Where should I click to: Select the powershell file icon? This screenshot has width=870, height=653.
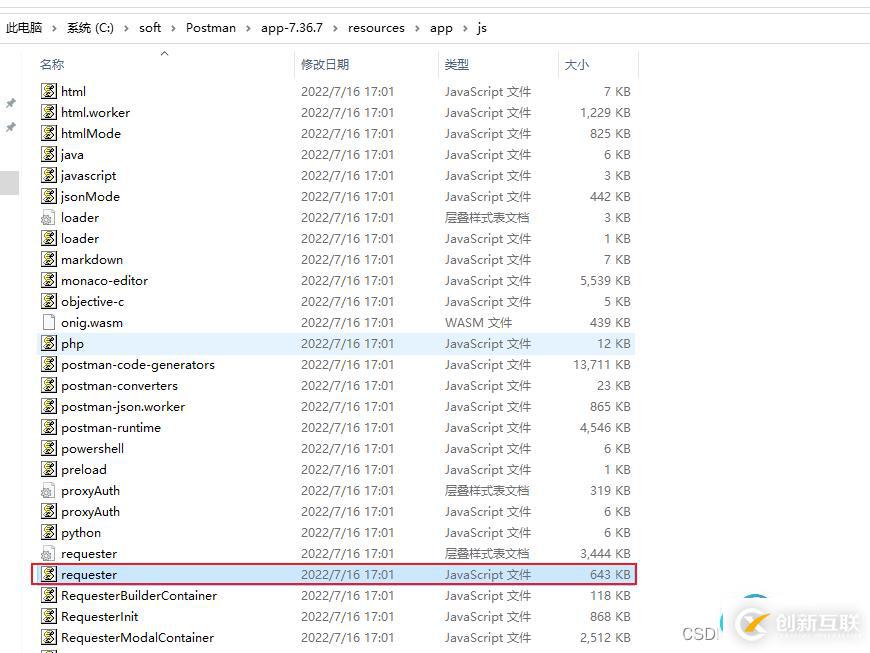pyautogui.click(x=49, y=448)
